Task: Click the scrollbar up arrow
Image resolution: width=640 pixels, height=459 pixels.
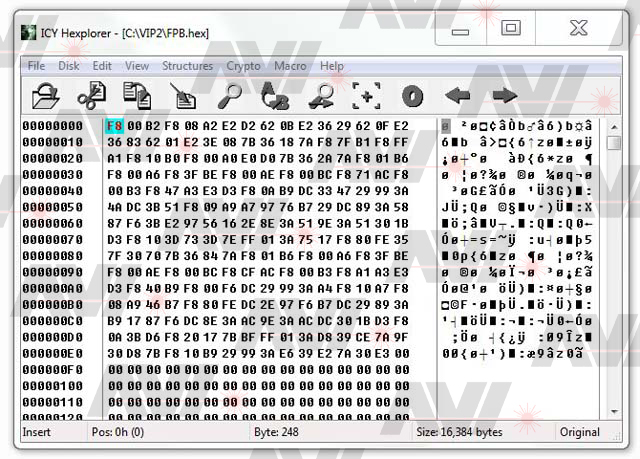Action: click(614, 126)
